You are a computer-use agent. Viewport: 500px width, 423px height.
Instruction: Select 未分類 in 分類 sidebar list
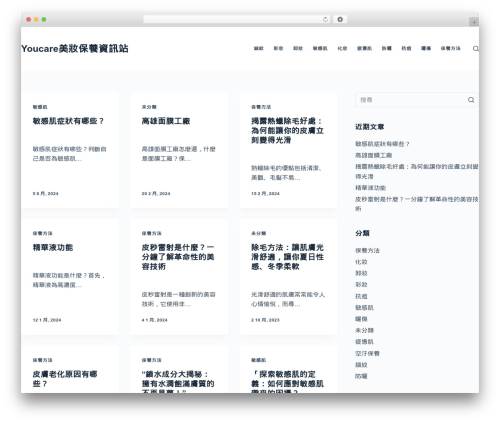[364, 330]
